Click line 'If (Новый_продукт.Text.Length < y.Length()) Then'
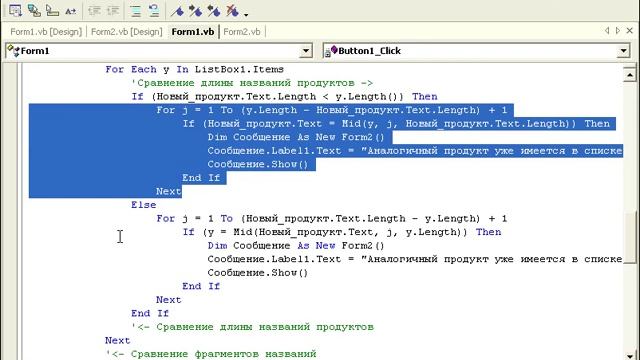The height and width of the screenshot is (360, 640). (284, 97)
